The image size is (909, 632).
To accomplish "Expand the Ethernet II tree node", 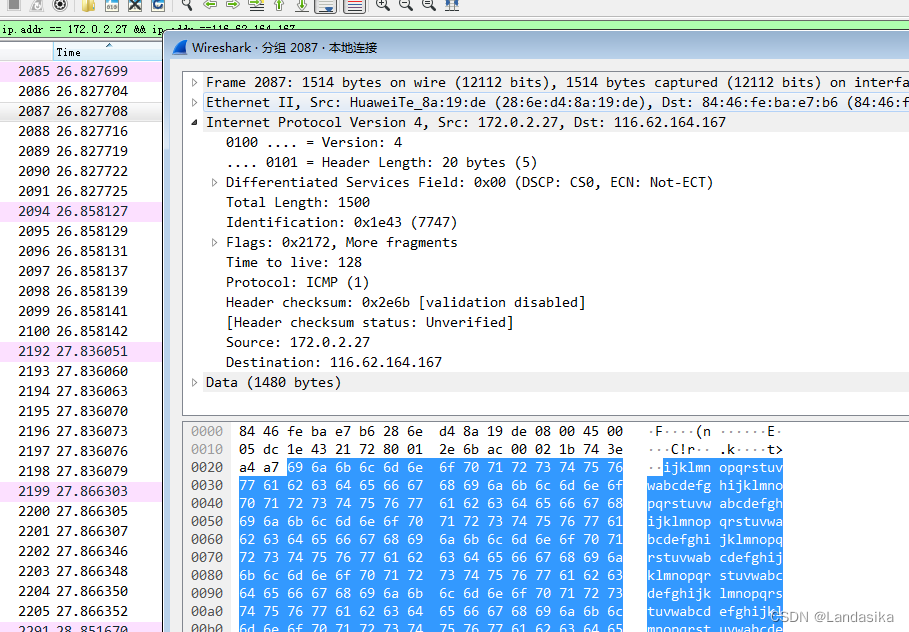I will pyautogui.click(x=195, y=103).
